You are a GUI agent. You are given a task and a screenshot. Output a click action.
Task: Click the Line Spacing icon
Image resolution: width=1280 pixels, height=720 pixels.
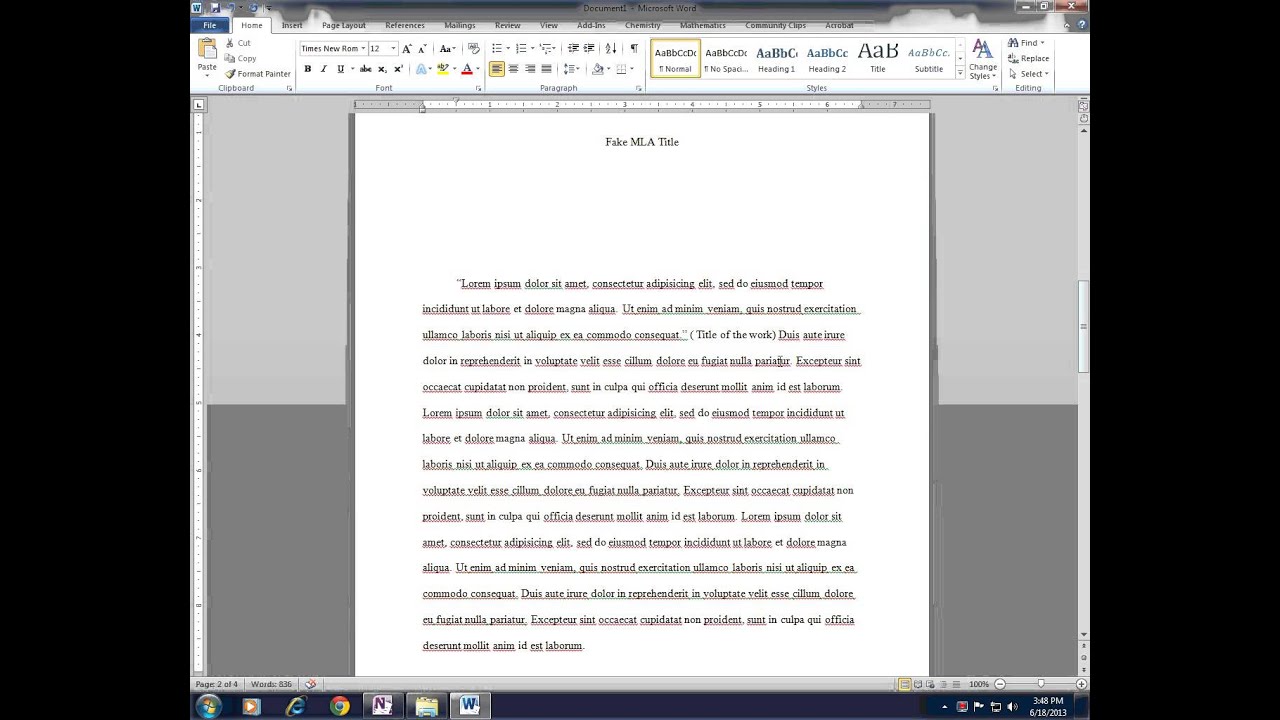point(571,69)
